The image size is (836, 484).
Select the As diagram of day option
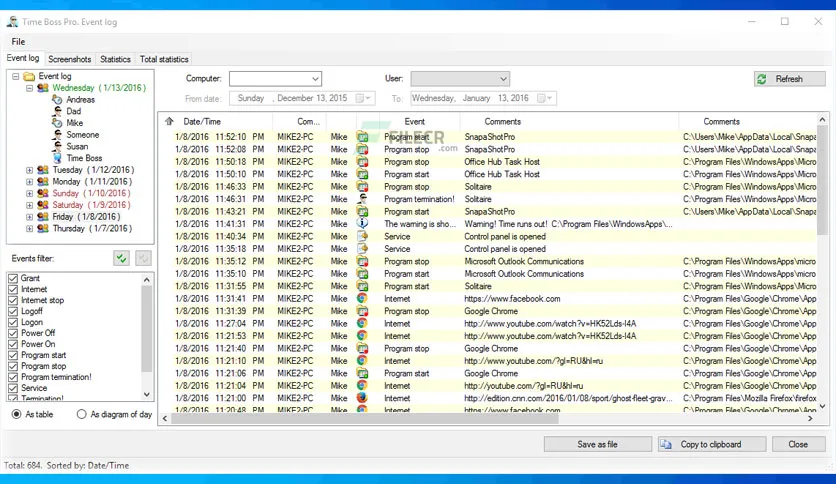tap(82, 414)
